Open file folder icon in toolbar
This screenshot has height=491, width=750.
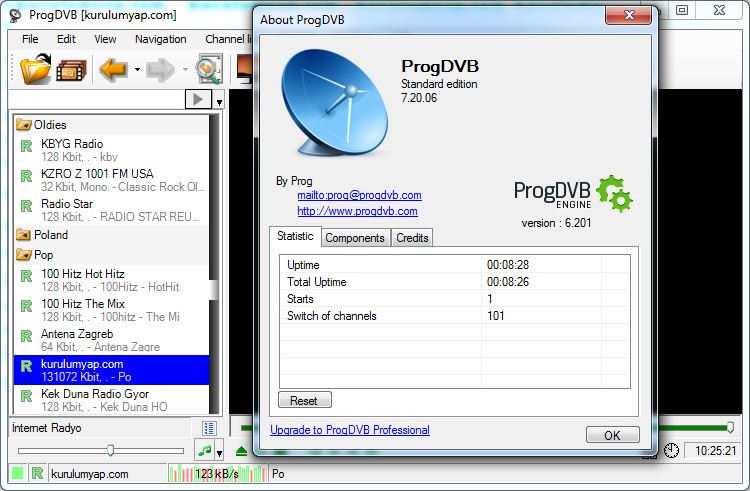coord(35,69)
